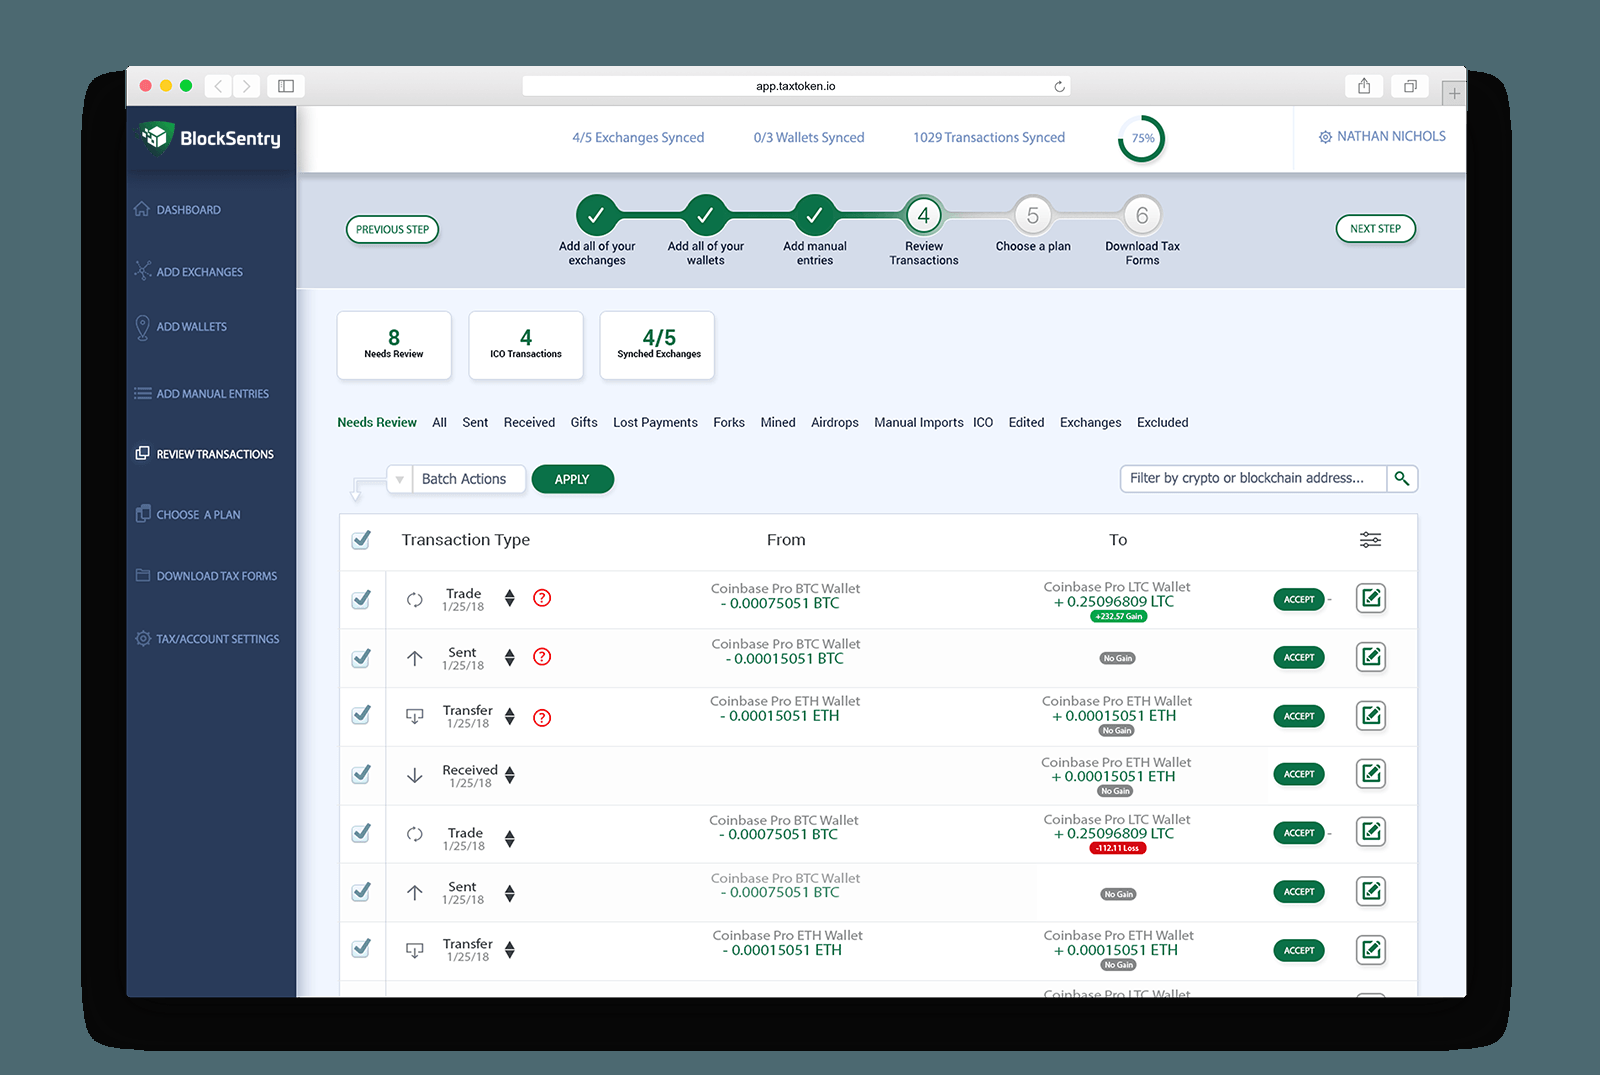Switch to the Airdrops filter tab

[x=834, y=423]
